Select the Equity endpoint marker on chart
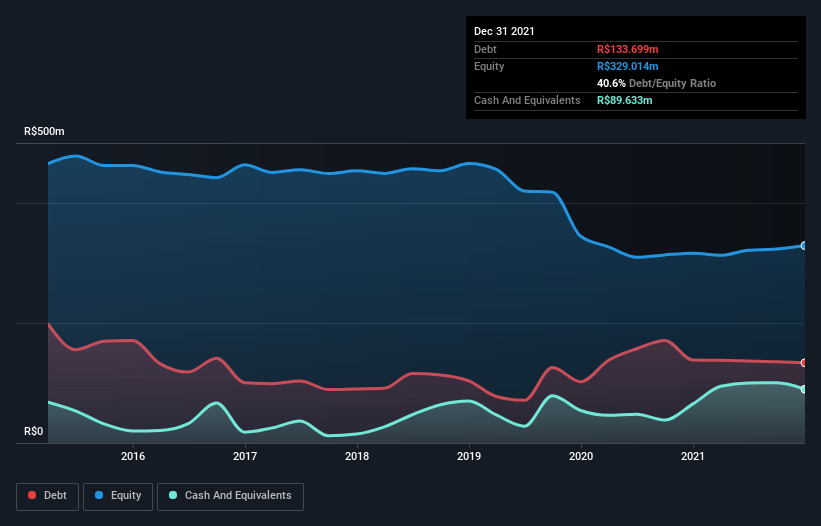The height and width of the screenshot is (526, 821). [804, 245]
